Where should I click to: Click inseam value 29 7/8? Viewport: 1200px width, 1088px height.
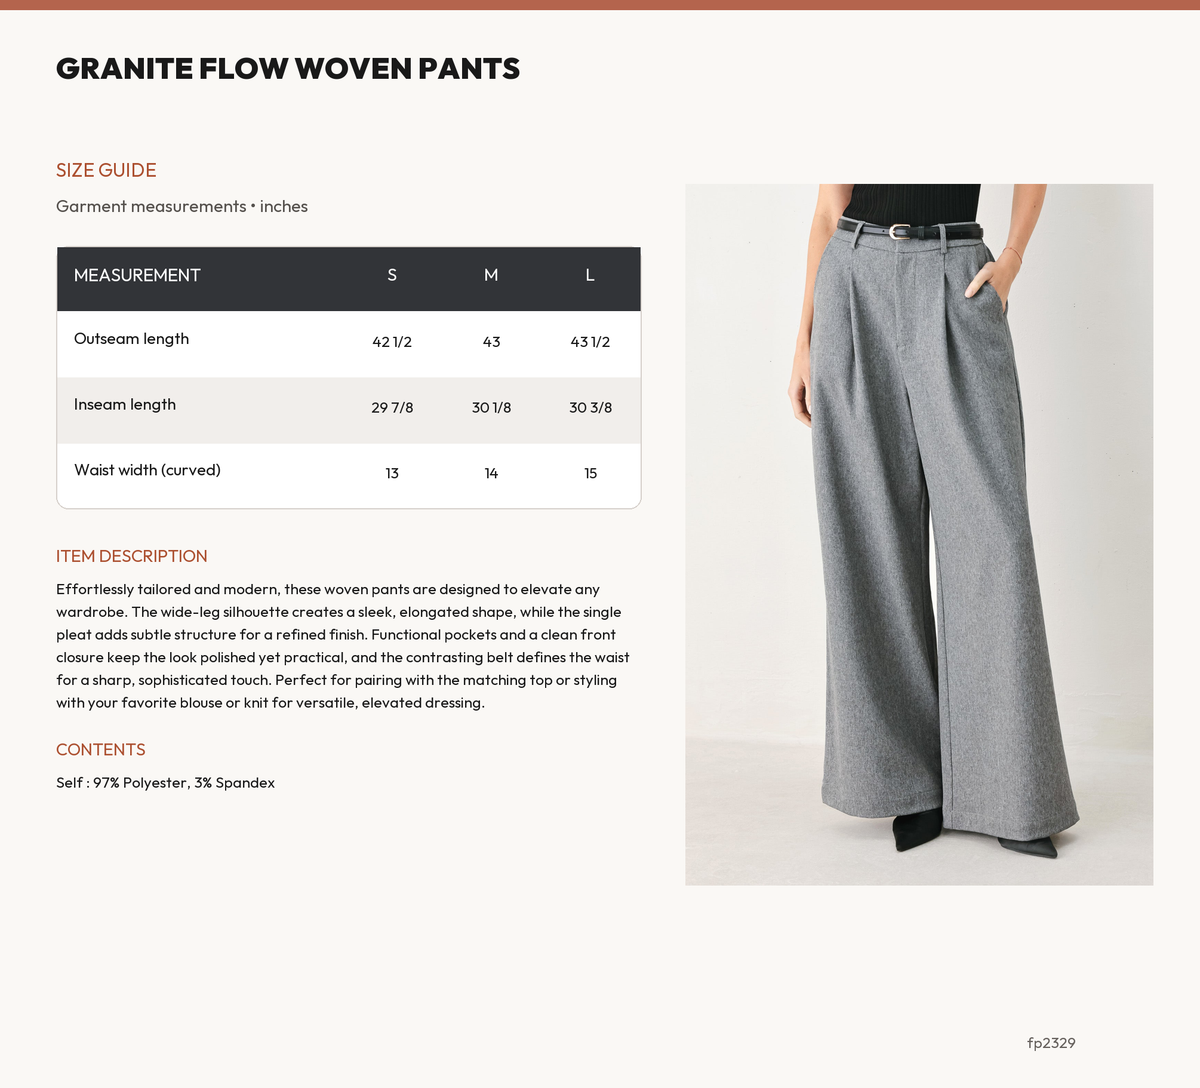[x=392, y=408]
